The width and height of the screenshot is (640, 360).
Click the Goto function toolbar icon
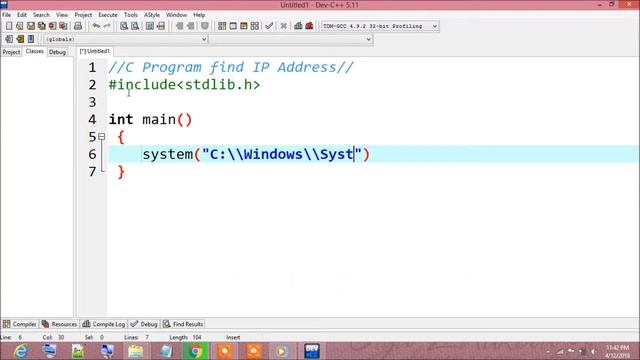[150, 26]
